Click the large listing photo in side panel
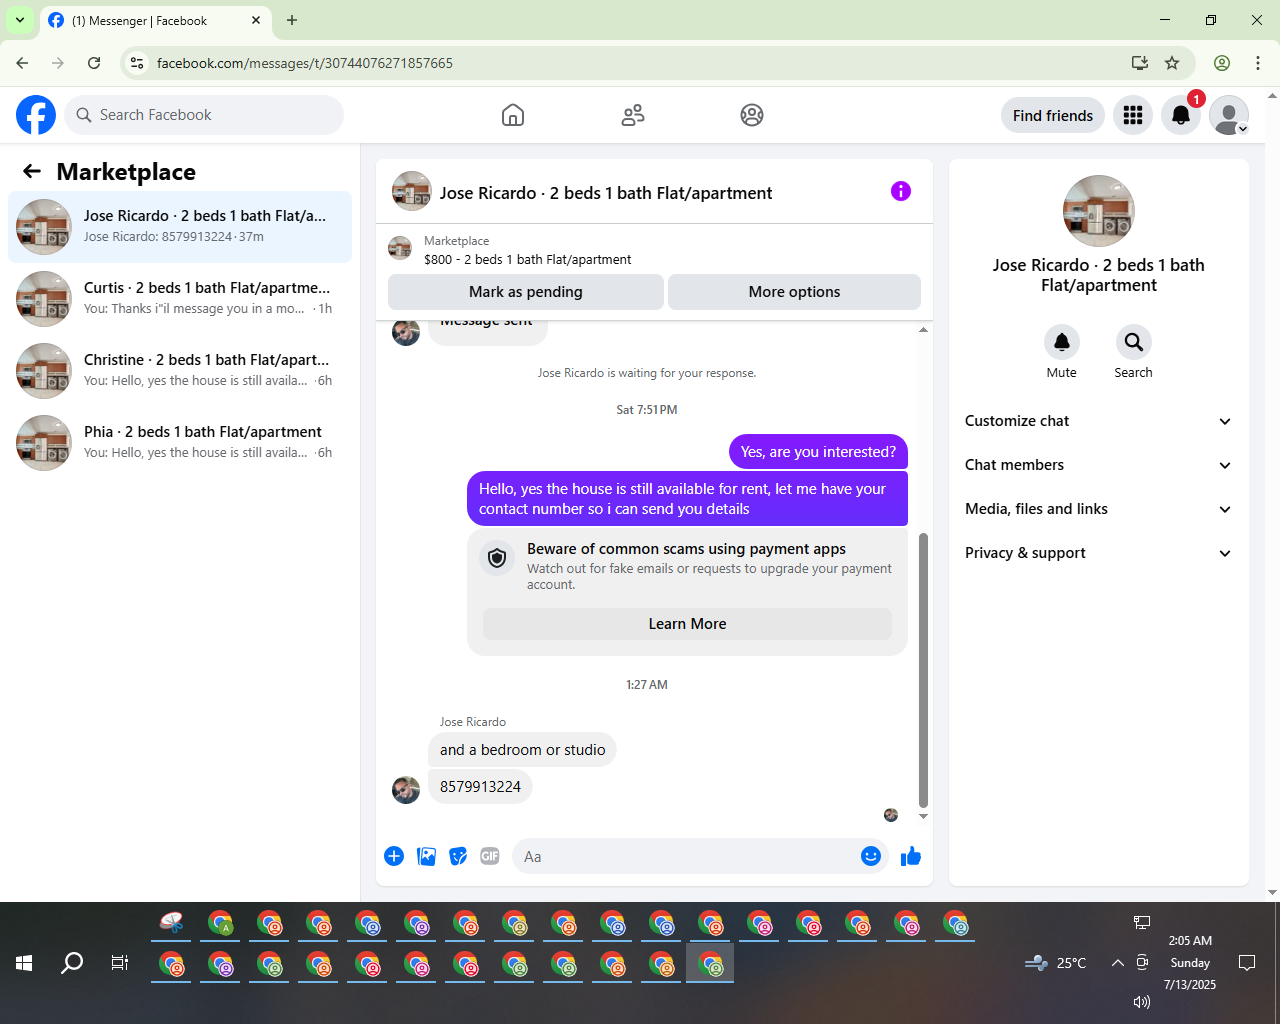 coord(1099,211)
